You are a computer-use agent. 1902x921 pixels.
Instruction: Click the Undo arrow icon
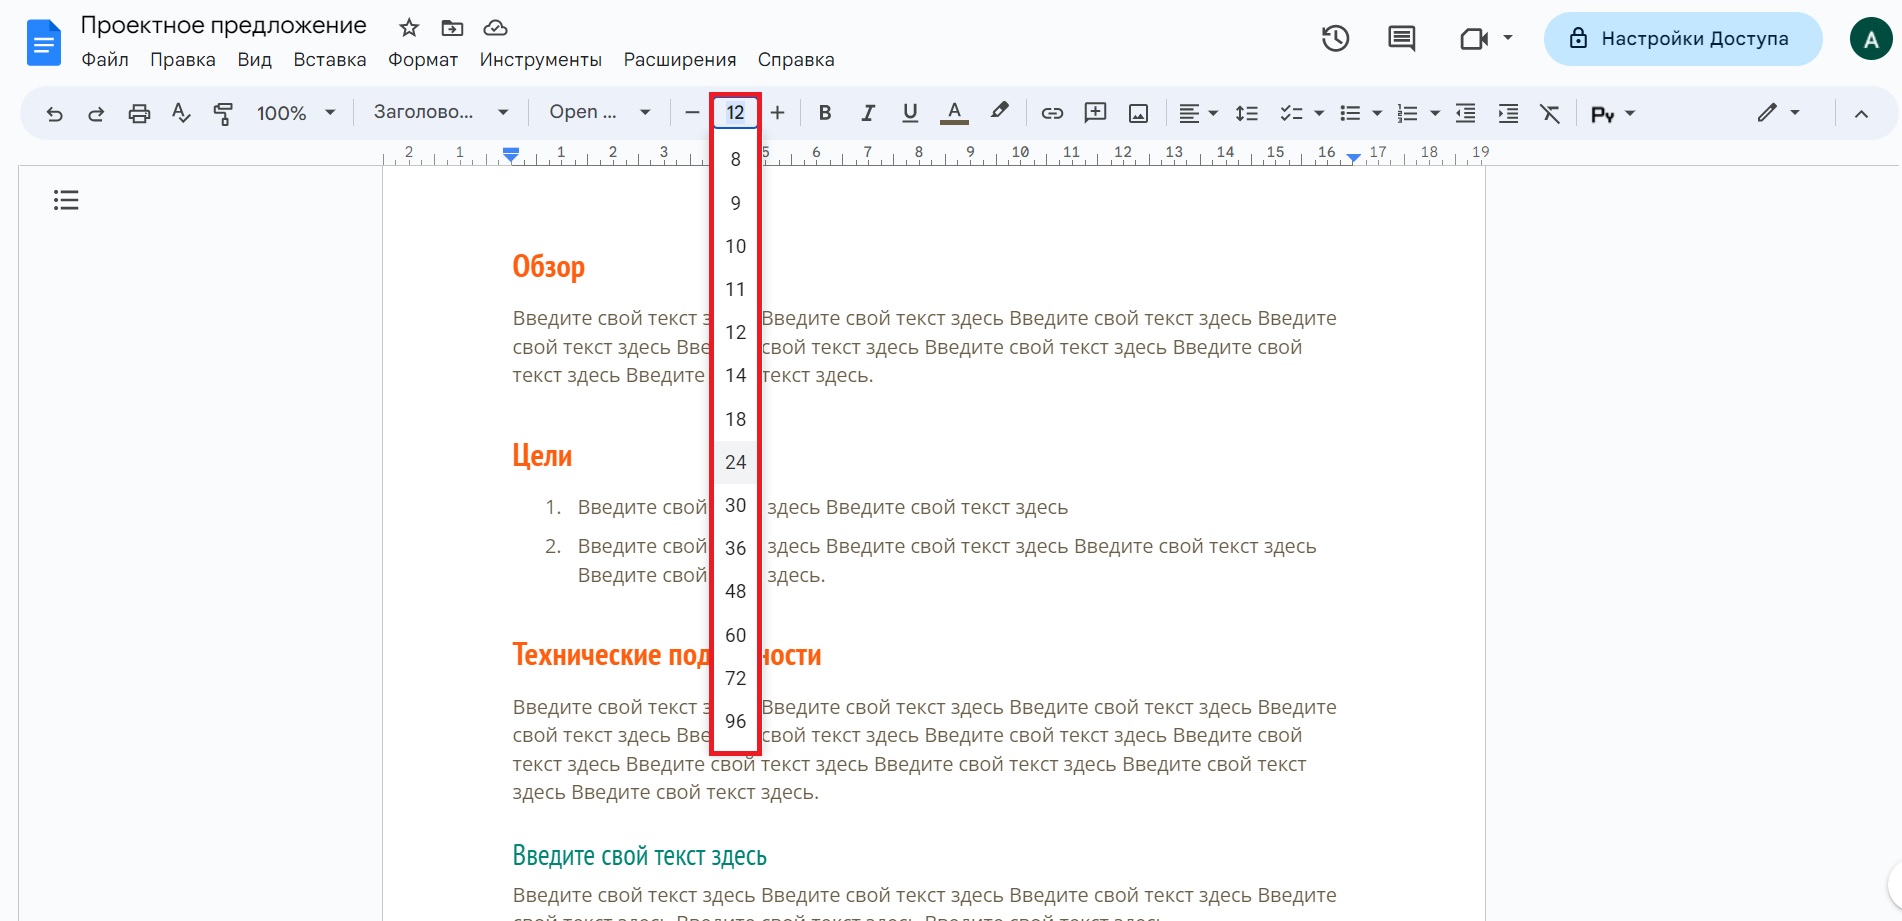(54, 114)
